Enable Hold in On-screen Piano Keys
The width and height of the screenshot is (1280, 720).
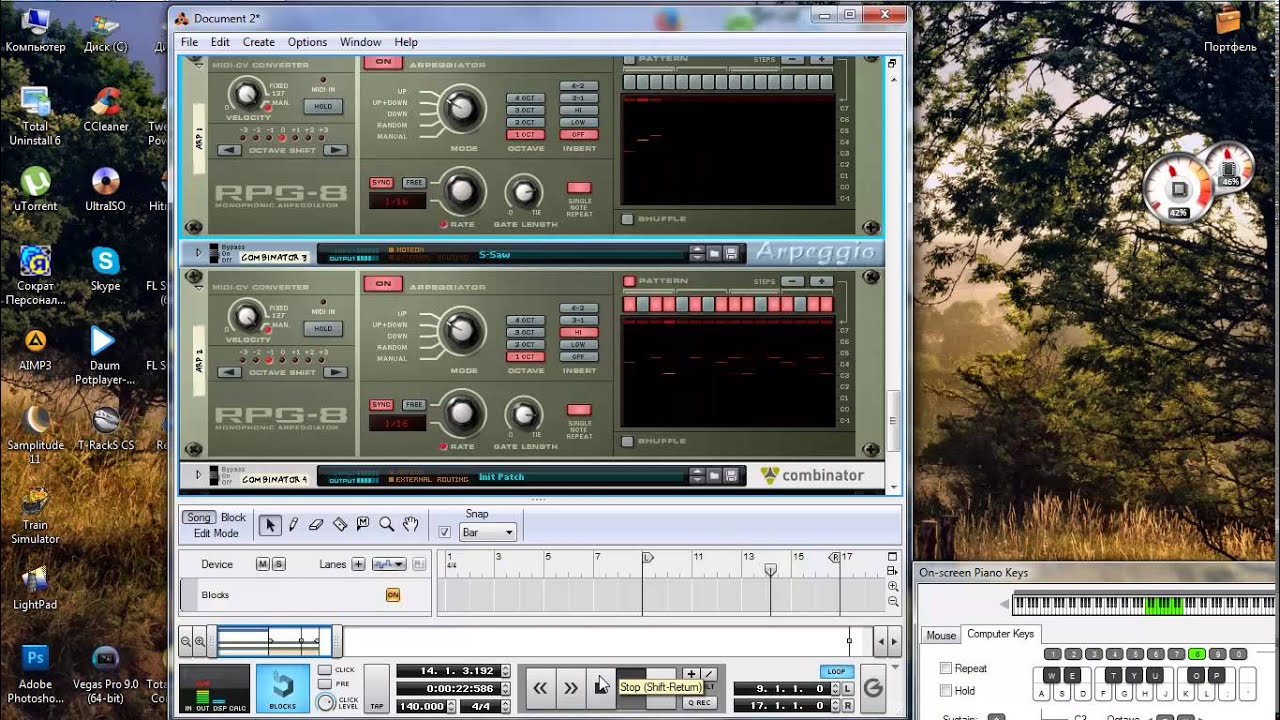(x=946, y=690)
